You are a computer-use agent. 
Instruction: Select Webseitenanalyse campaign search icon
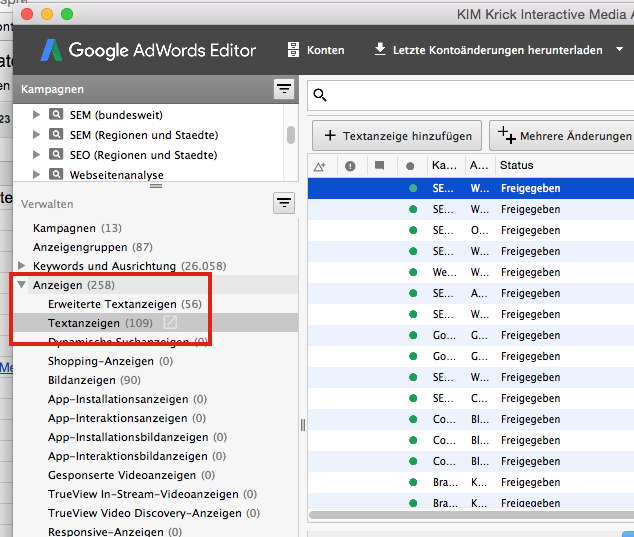(x=56, y=174)
